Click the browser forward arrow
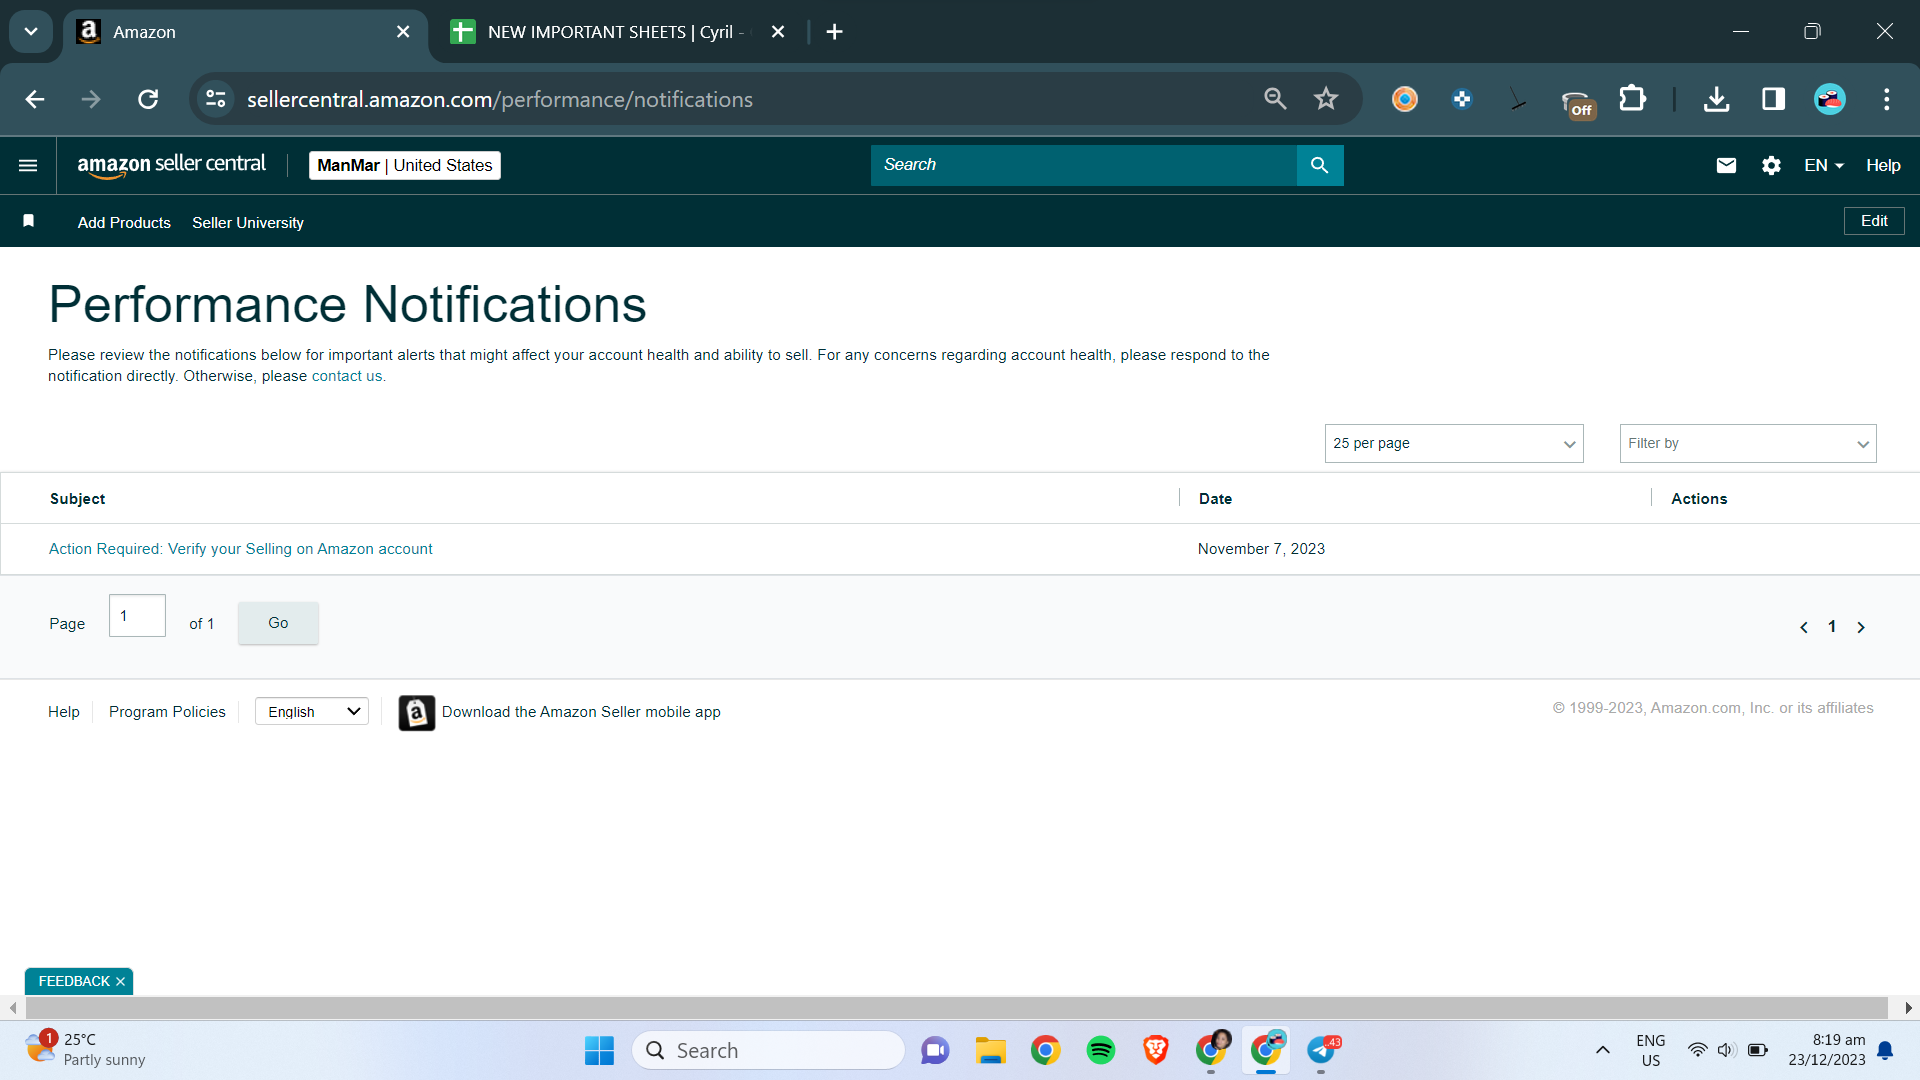The image size is (1920, 1080). (91, 99)
